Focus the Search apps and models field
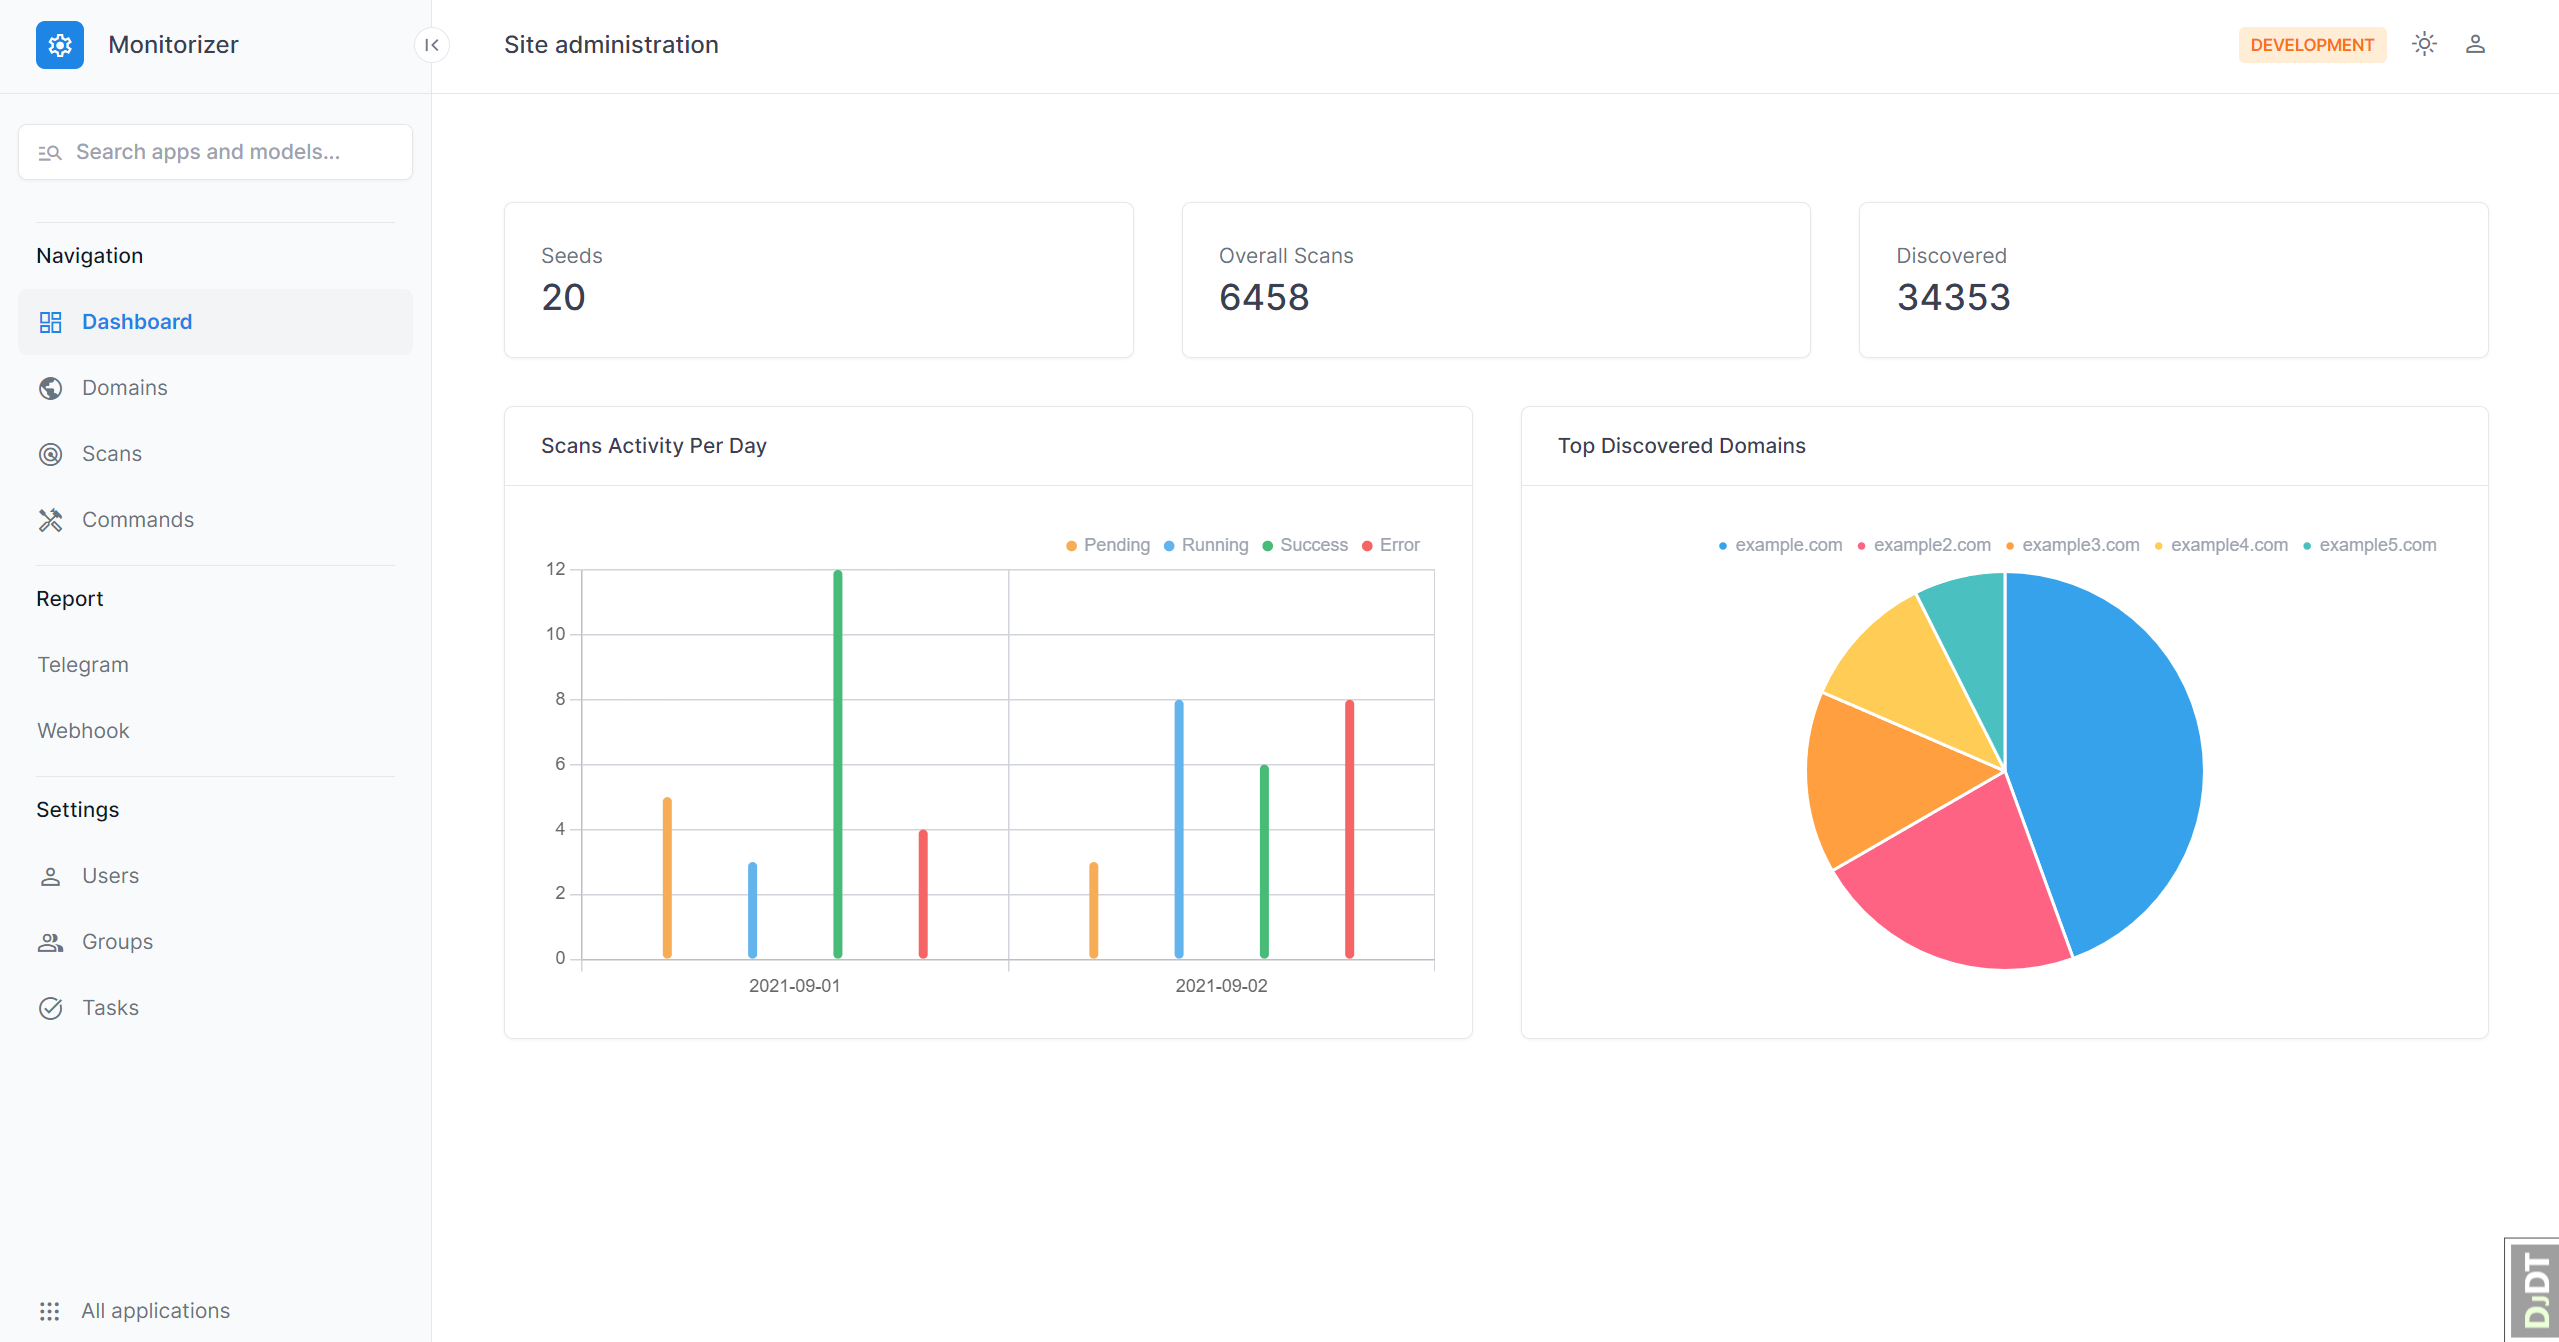Viewport: 2559px width, 1342px height. click(215, 152)
